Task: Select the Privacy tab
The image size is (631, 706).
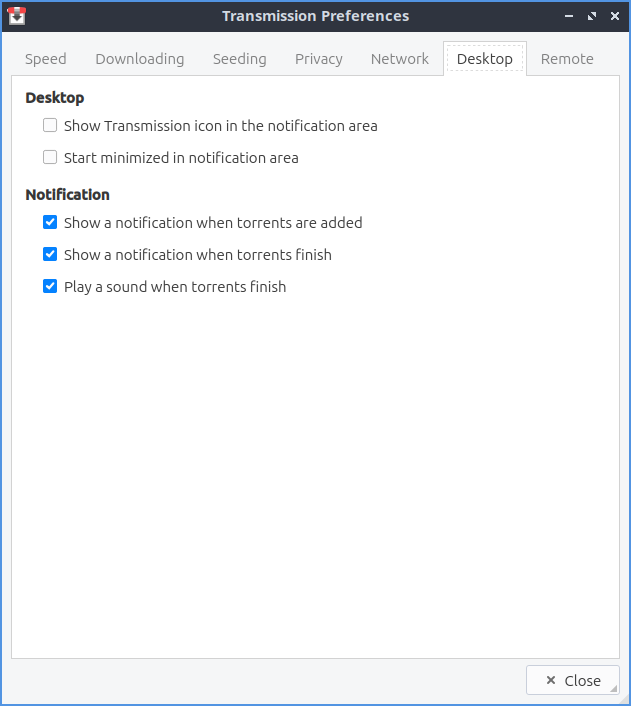Action: (319, 59)
